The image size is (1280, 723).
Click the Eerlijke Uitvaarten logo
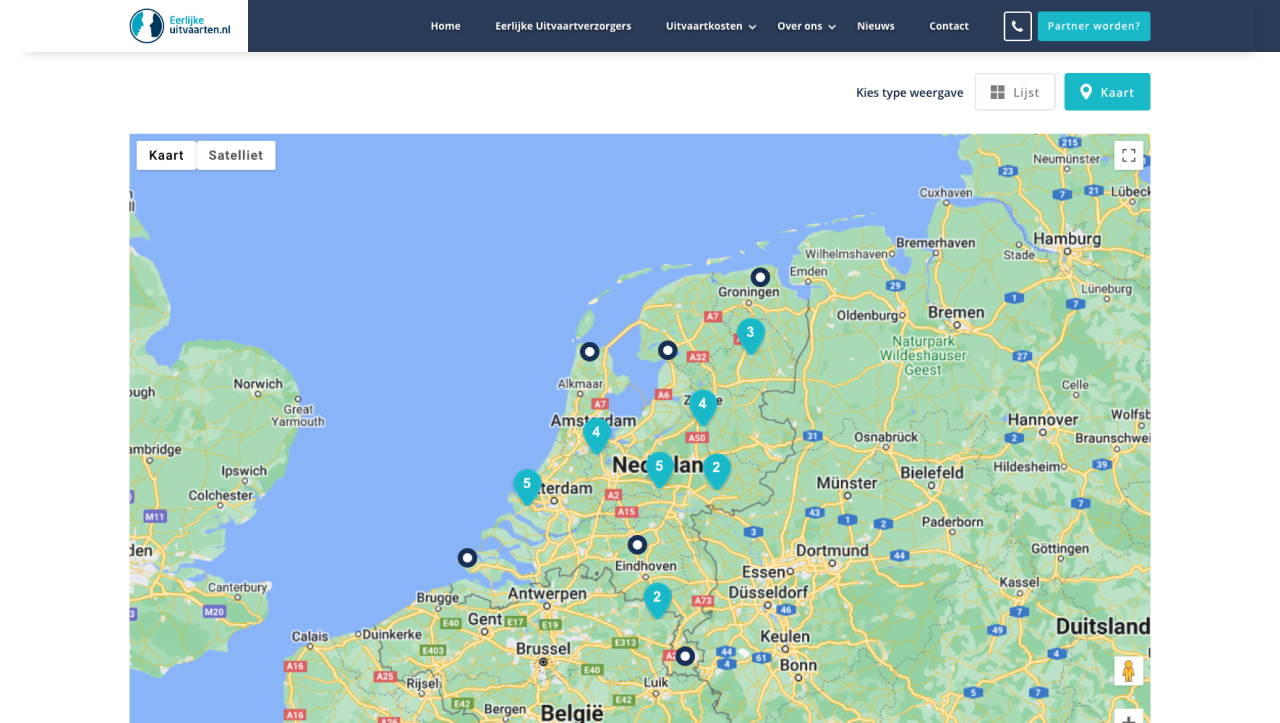tap(180, 26)
